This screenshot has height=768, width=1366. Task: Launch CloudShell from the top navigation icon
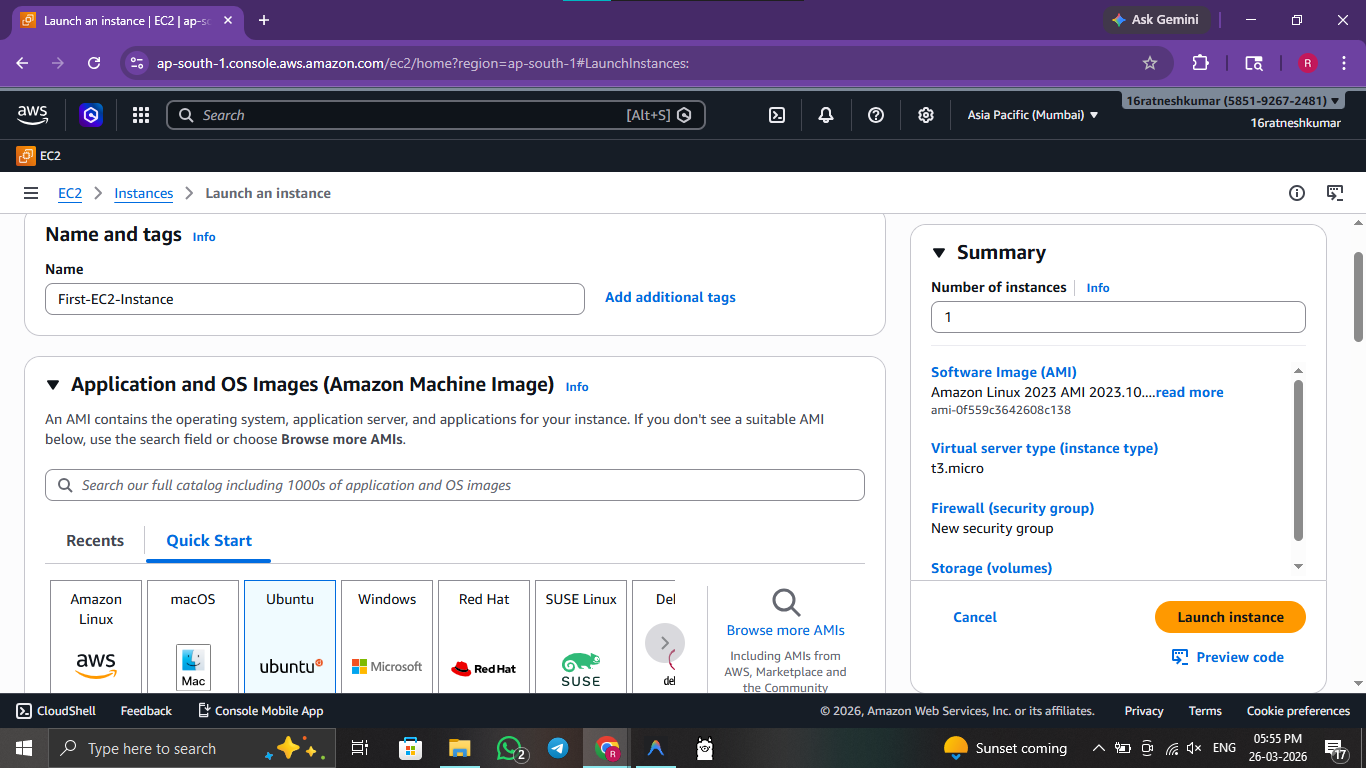[x=777, y=115]
